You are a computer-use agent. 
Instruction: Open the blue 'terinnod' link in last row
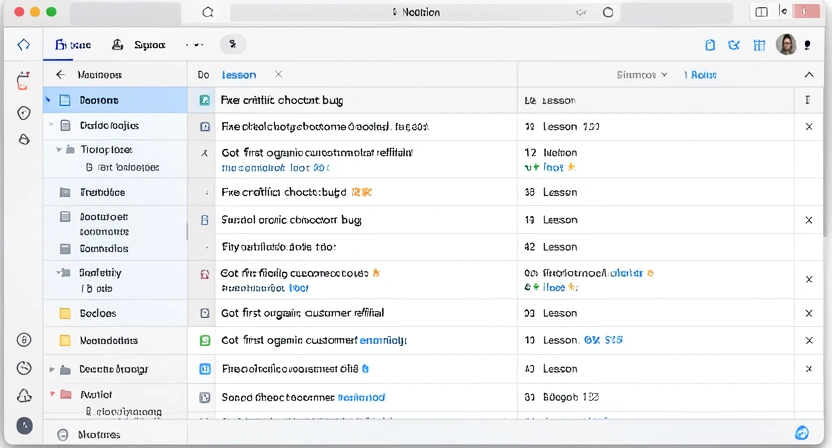361,397
